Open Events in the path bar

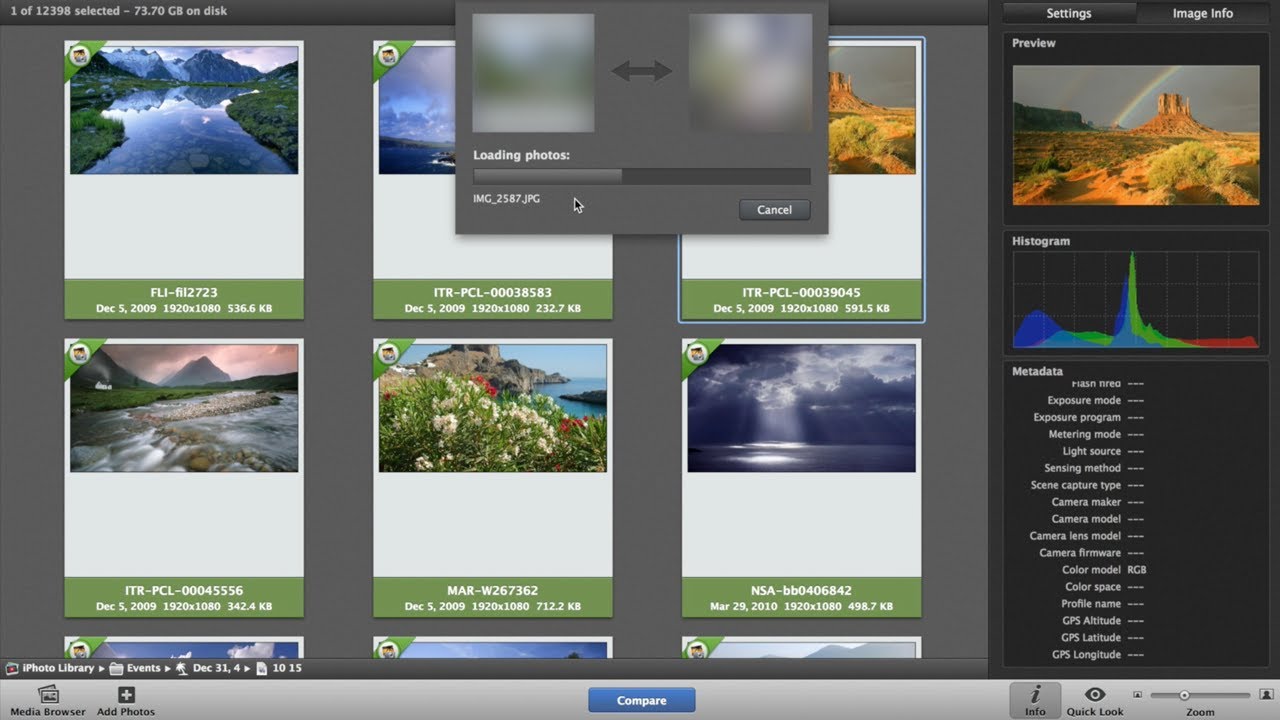[x=143, y=668]
